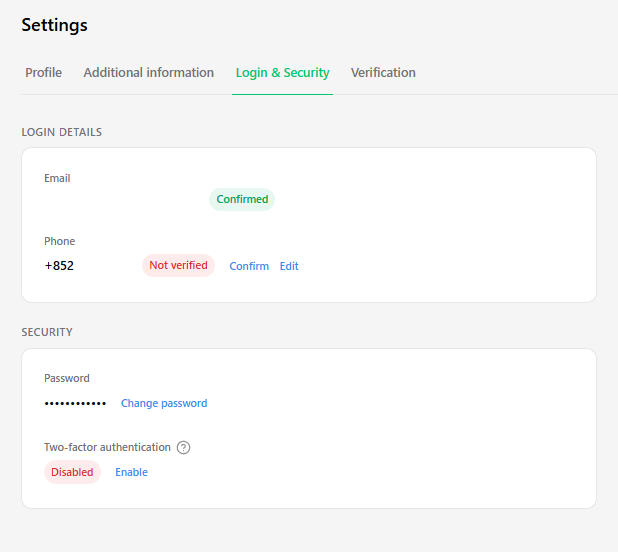Enable two-factor authentication
The image size is (618, 552).
(131, 472)
